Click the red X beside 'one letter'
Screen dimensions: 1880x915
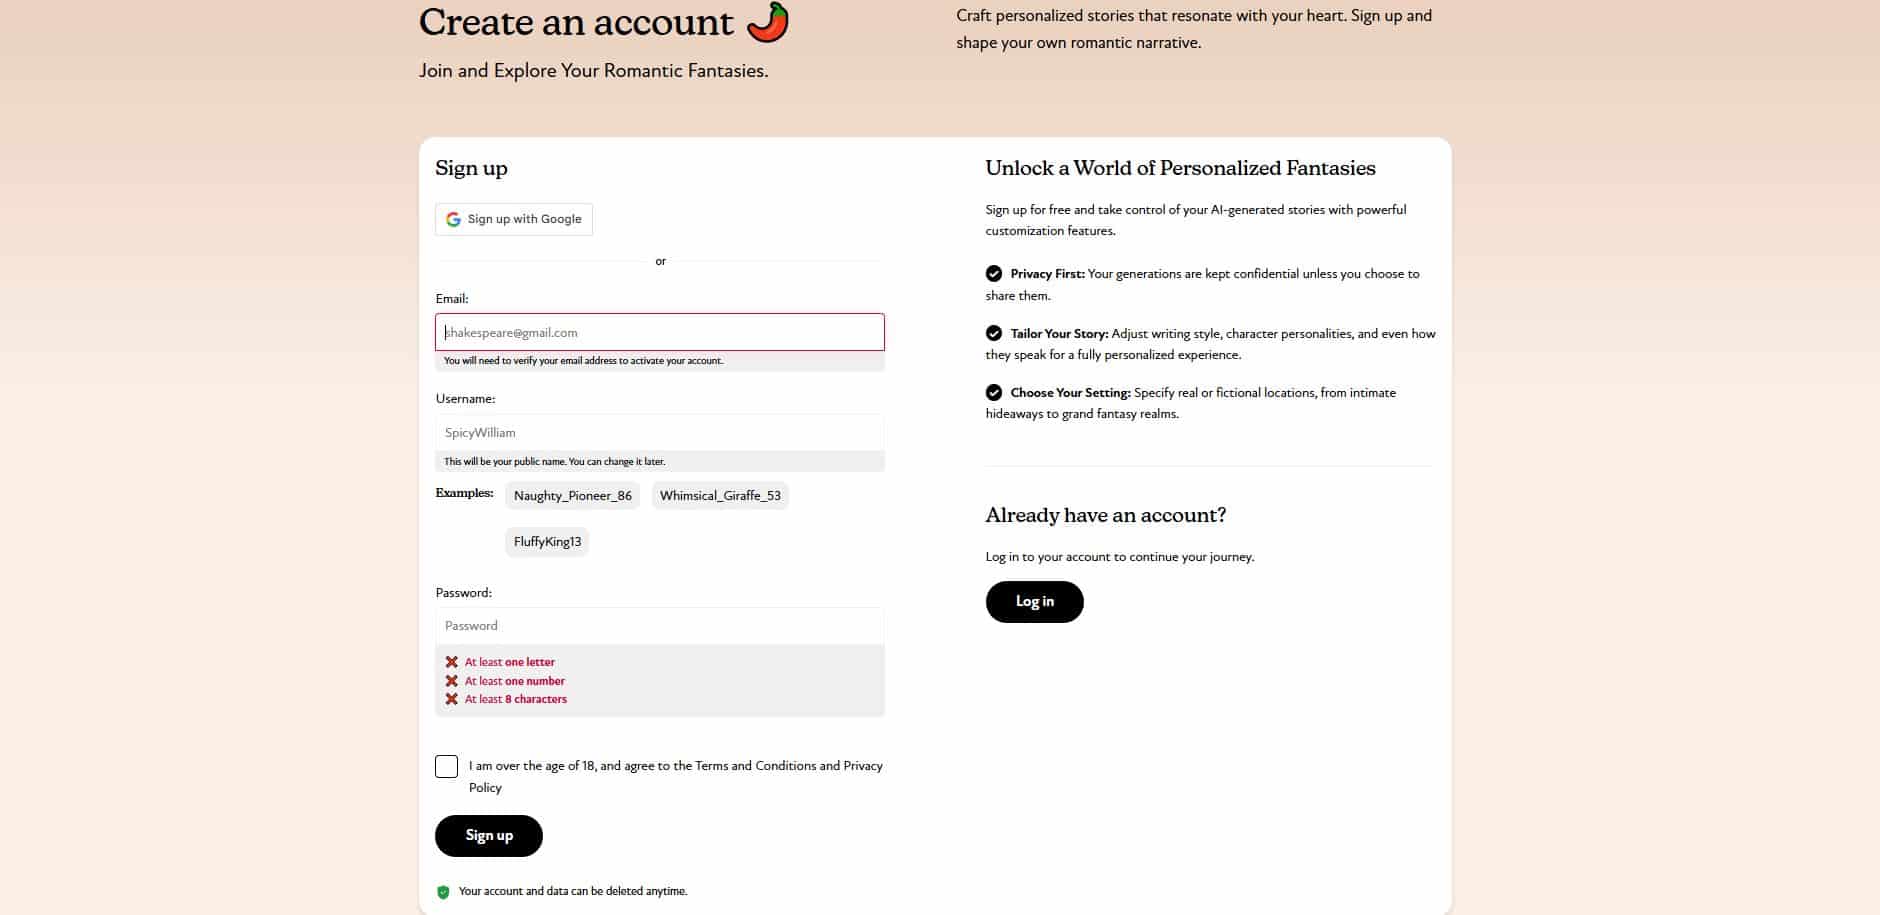pos(452,662)
